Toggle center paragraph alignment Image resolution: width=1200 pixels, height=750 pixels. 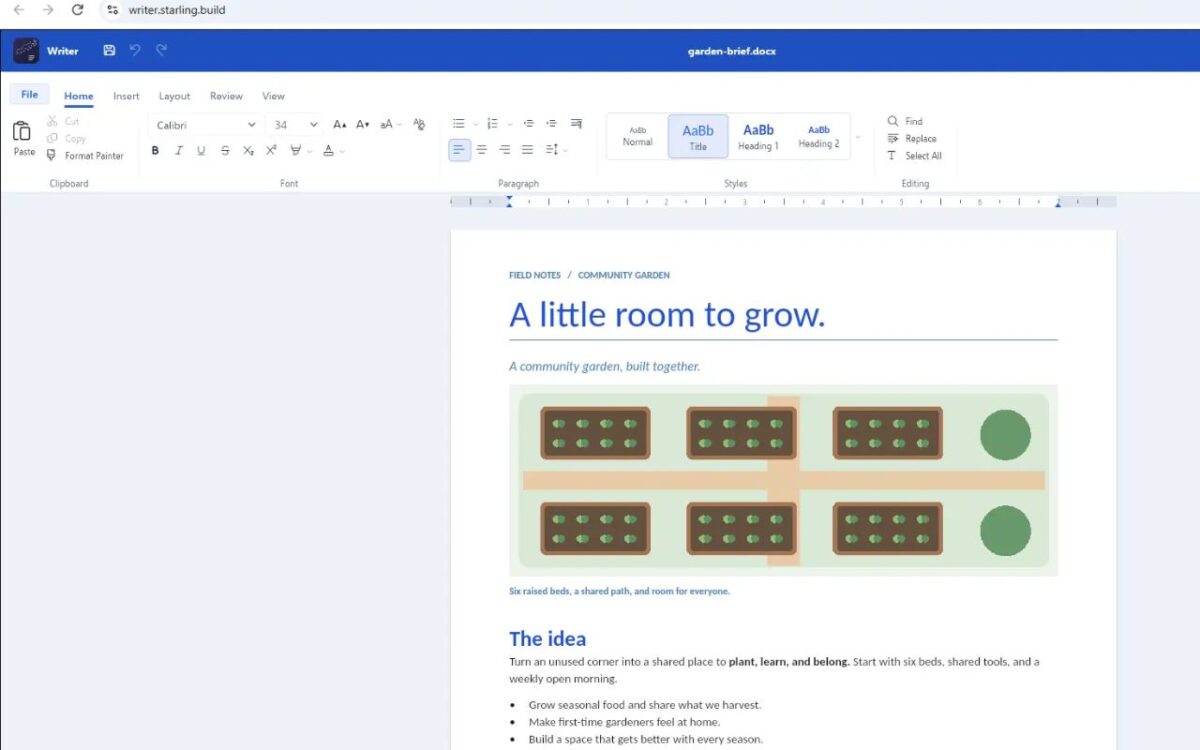[482, 150]
